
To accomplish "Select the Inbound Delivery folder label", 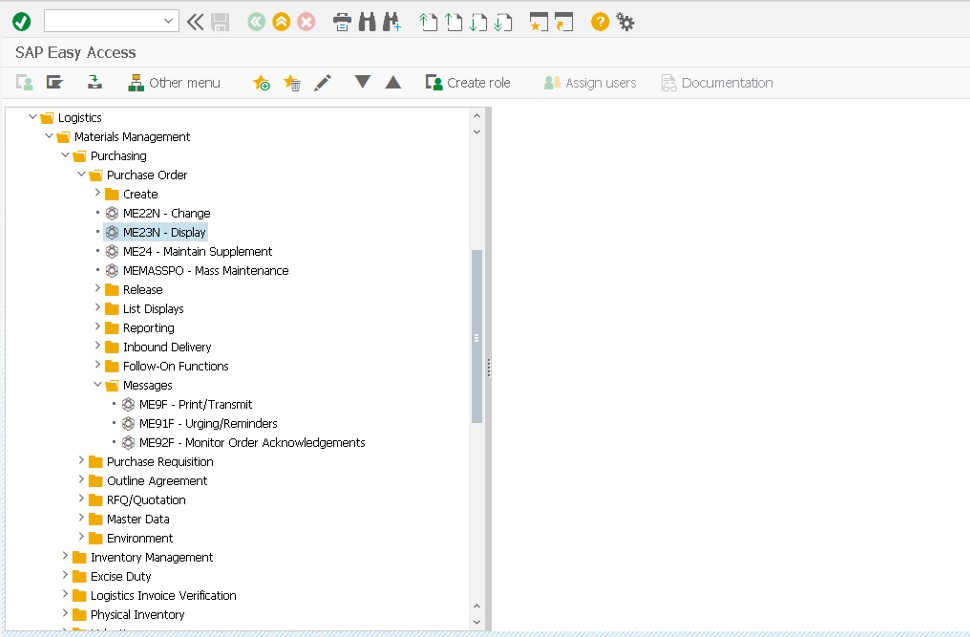I will (x=167, y=347).
